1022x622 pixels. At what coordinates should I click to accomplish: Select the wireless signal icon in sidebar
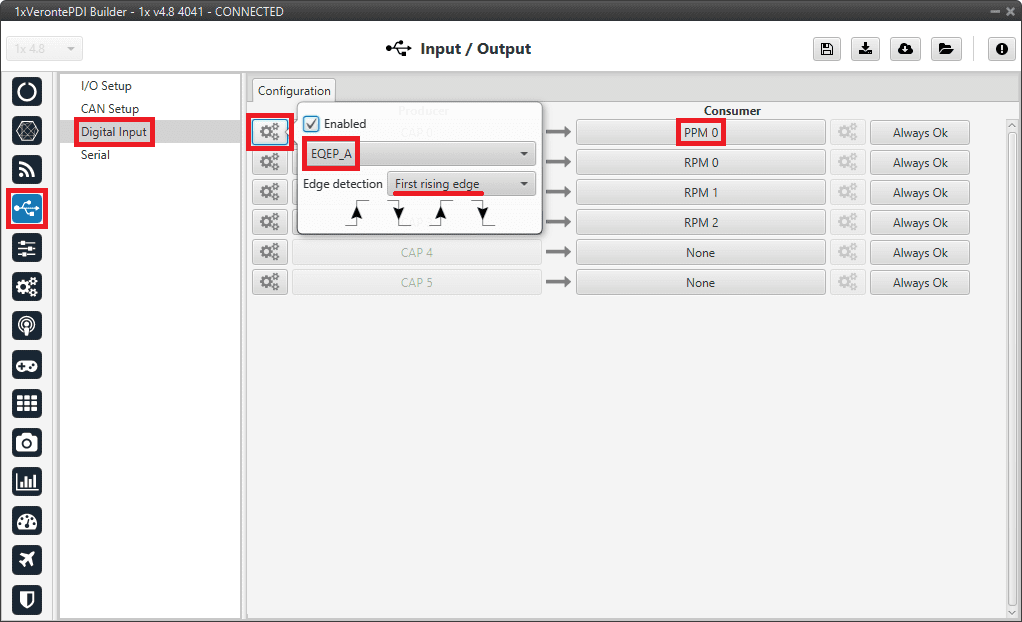(x=27, y=169)
